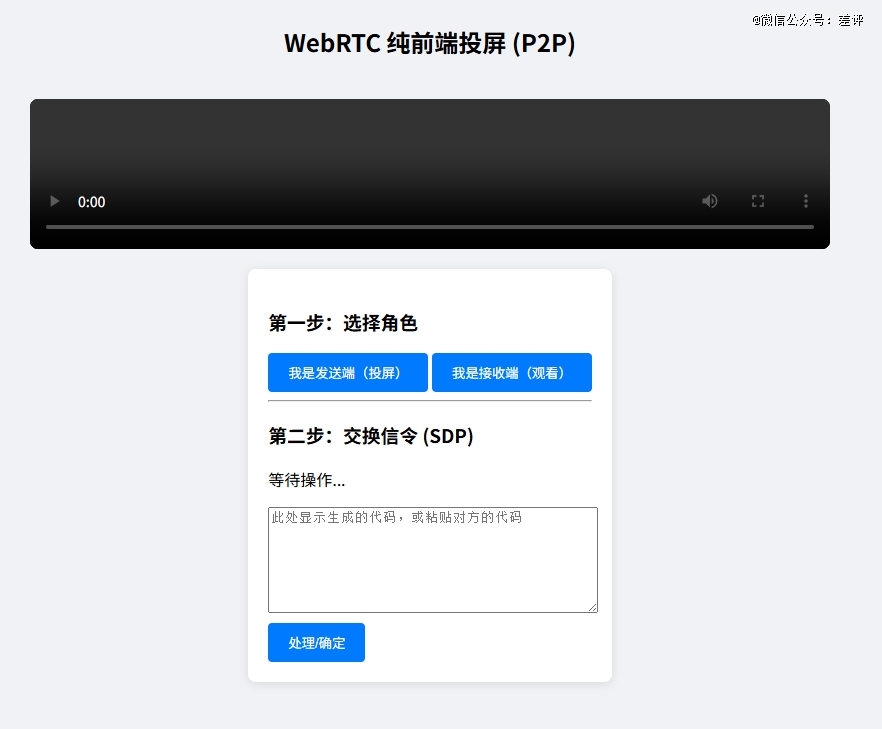Viewport: 882px width, 729px height.
Task: Click the 处理/确定 button
Action: [316, 643]
